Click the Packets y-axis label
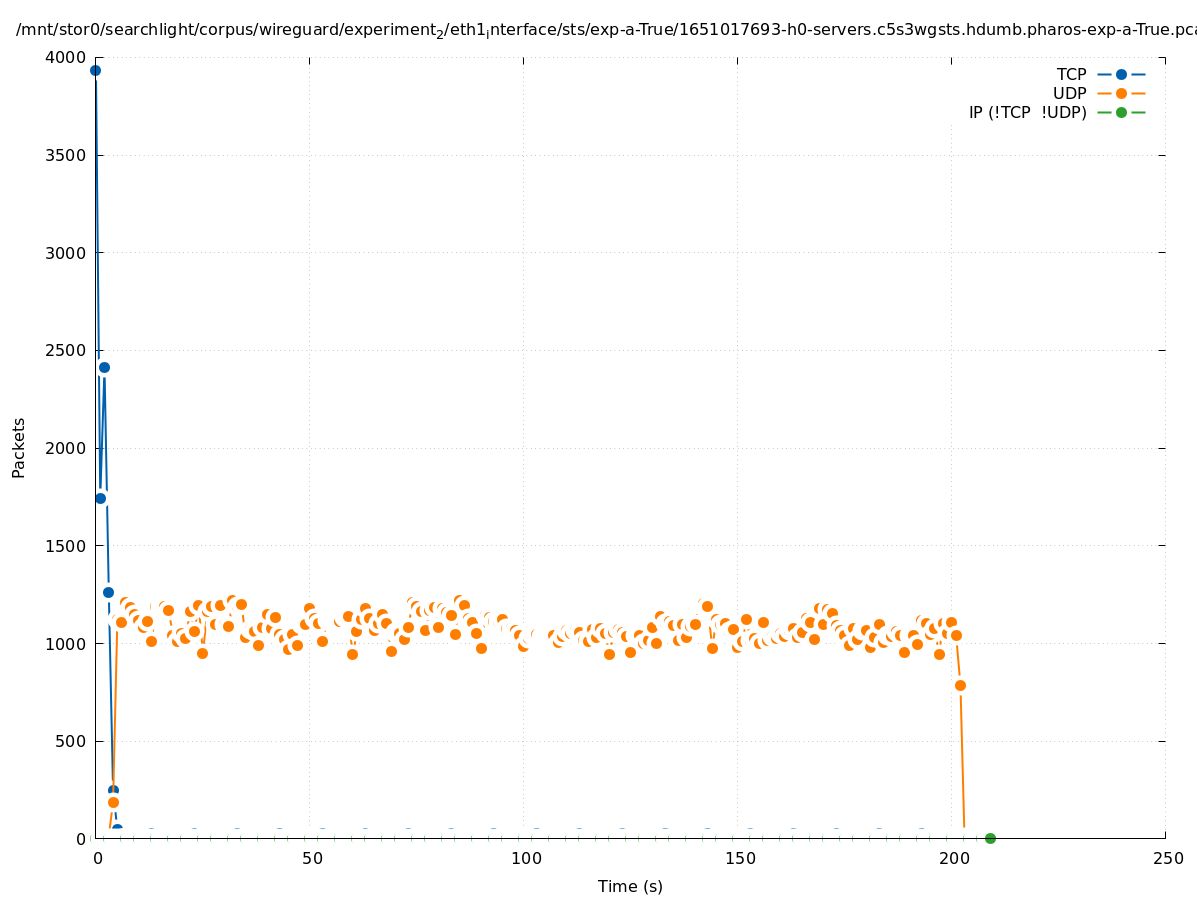This screenshot has height=900, width=1197. pos(19,447)
